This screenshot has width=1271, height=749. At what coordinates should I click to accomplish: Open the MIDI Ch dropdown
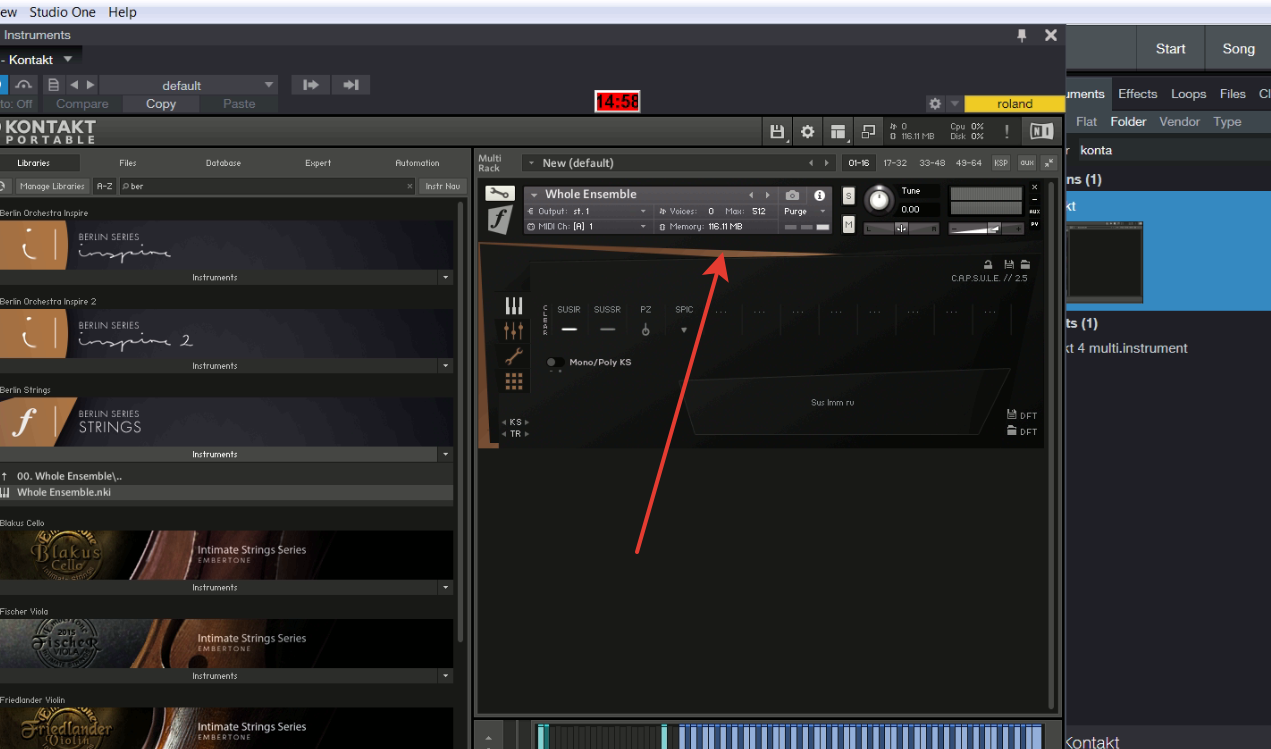point(588,227)
